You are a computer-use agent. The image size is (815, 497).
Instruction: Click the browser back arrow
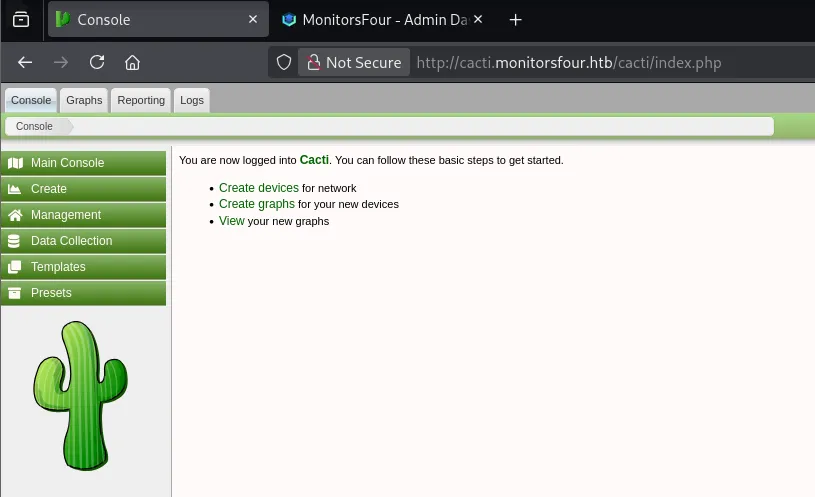(25, 62)
